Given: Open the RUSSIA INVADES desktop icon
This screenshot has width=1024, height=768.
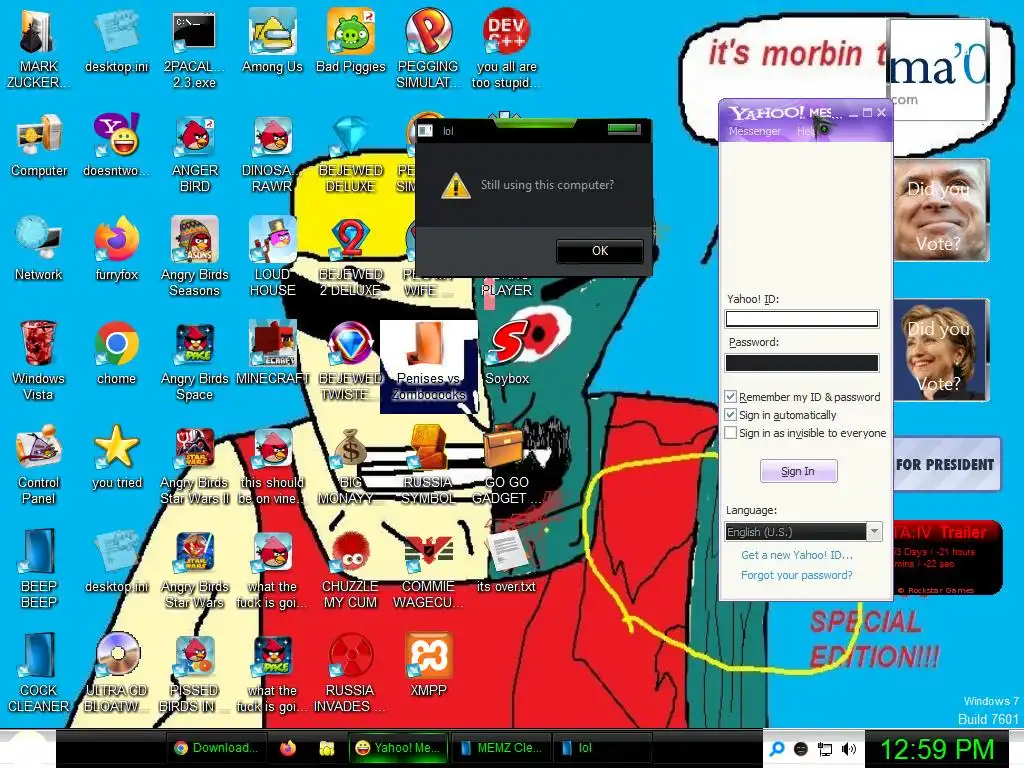Looking at the screenshot, I should (350, 672).
